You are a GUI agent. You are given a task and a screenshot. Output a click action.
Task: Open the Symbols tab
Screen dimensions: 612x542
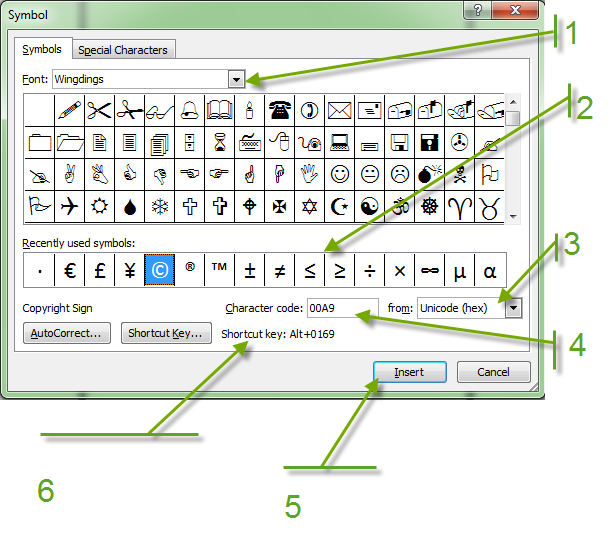(x=44, y=49)
